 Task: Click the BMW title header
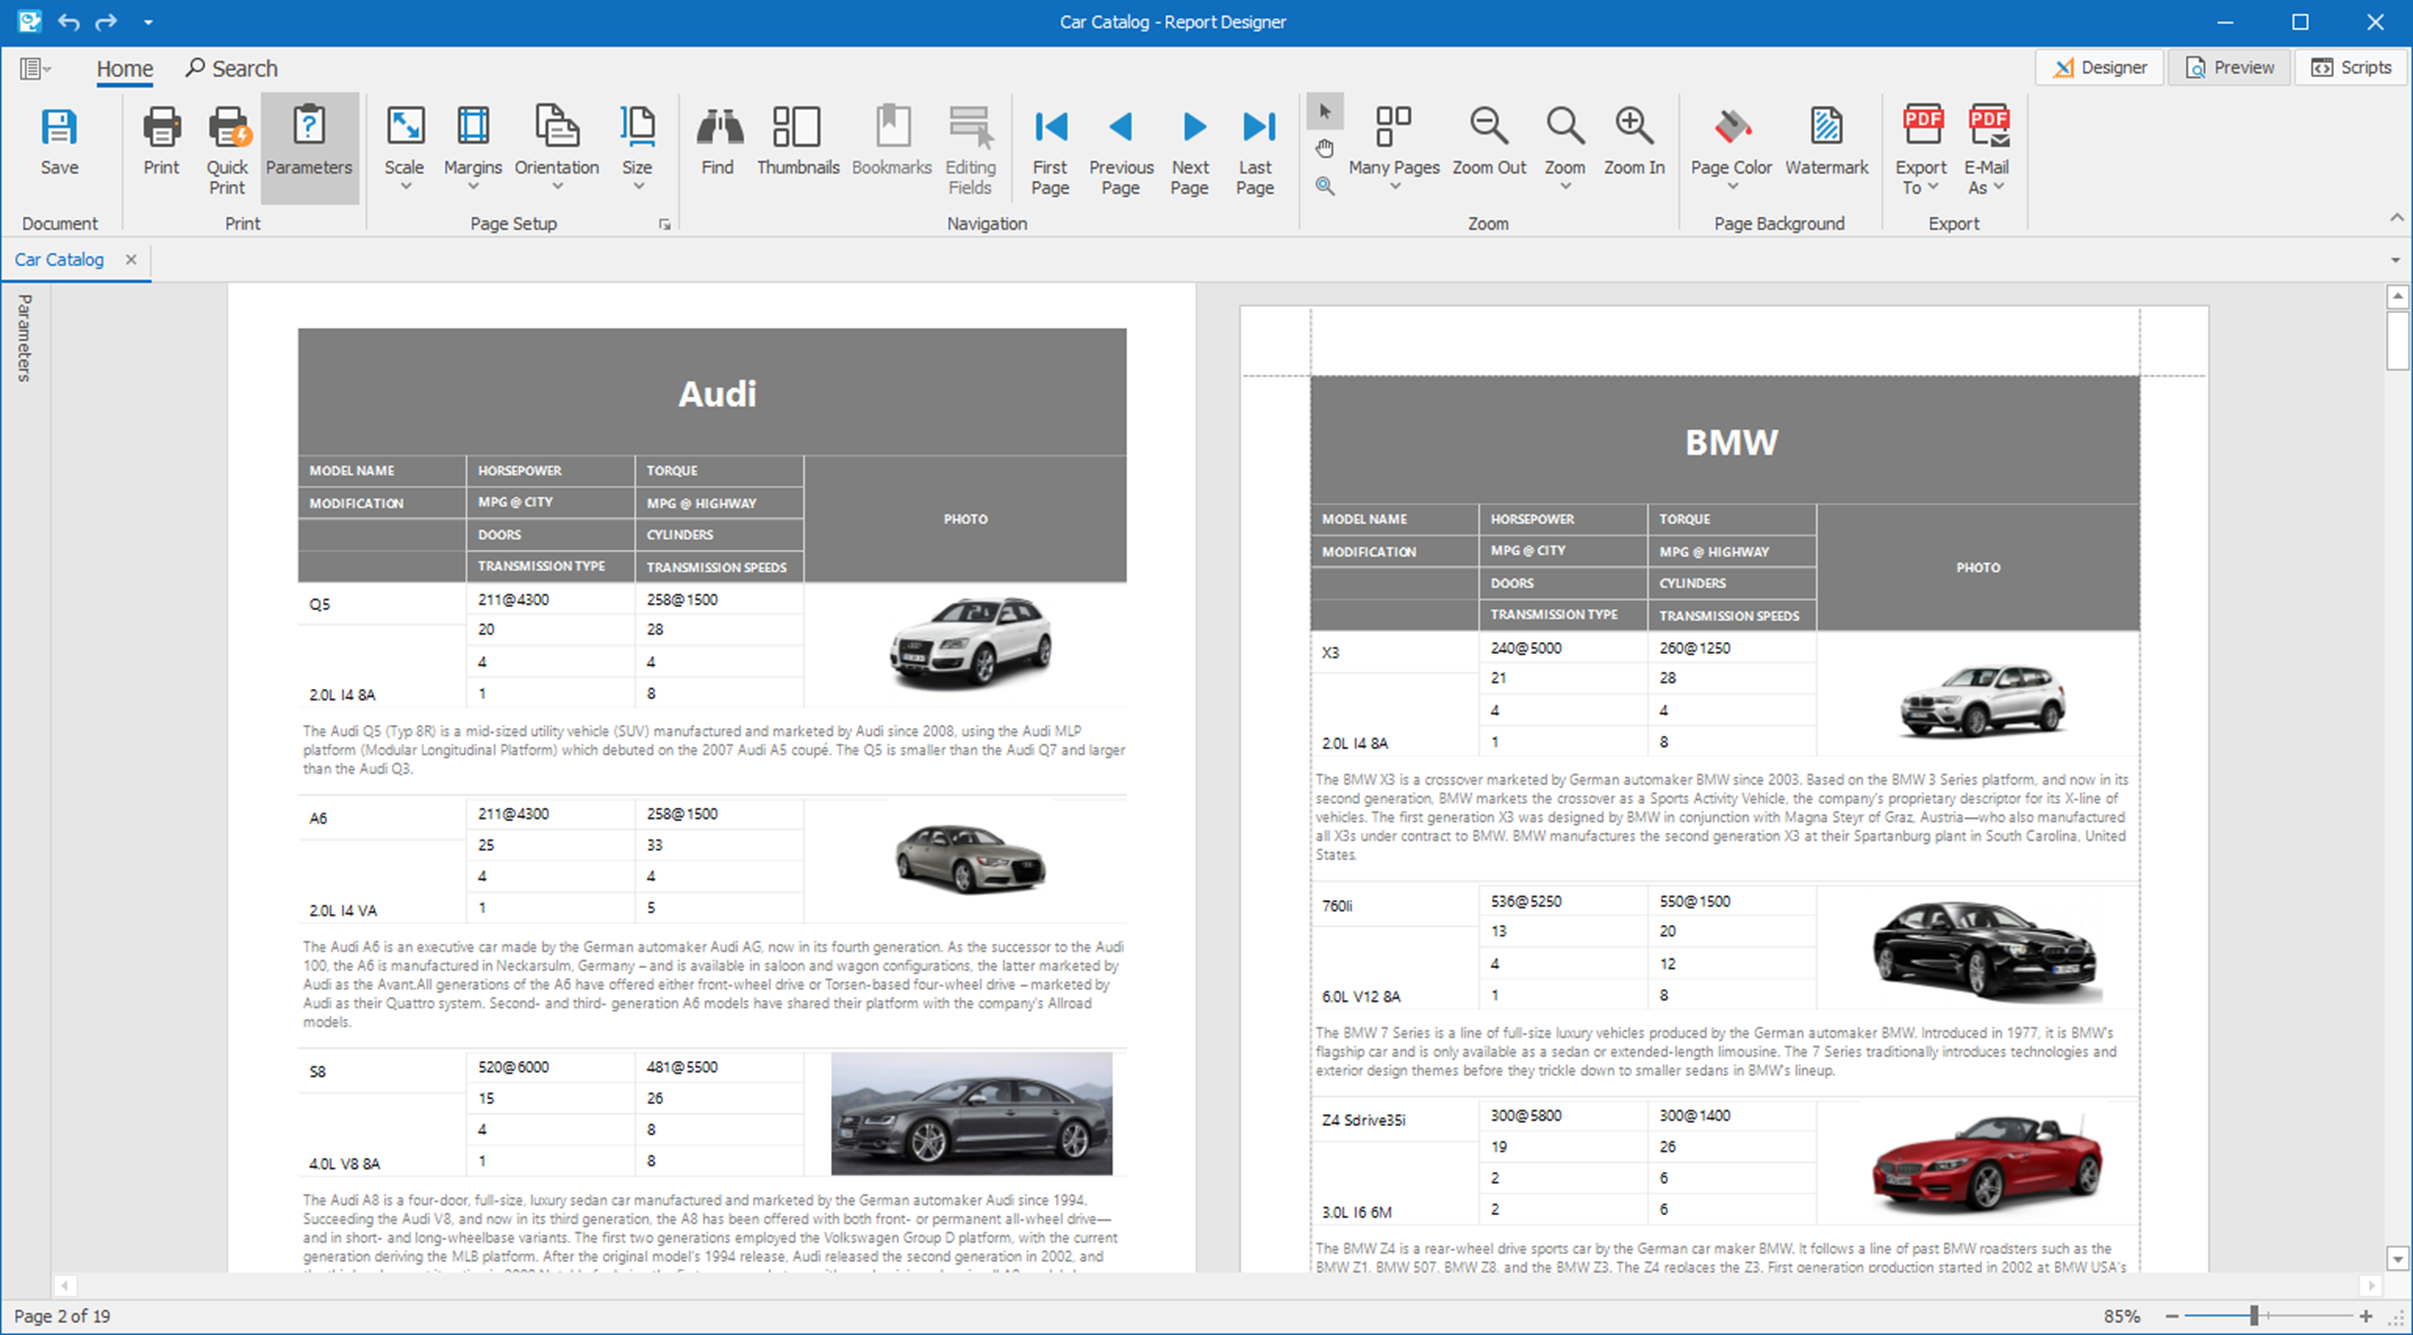1731,442
